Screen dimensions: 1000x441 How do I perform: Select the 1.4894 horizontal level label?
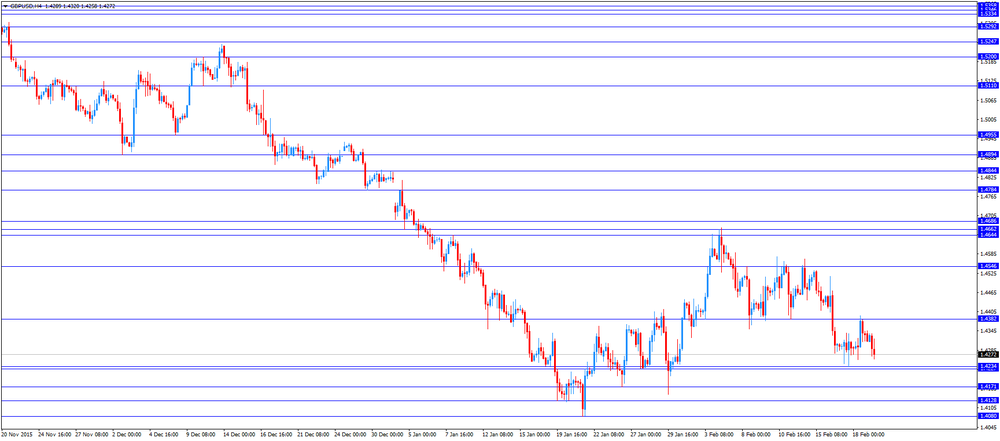(x=988, y=154)
